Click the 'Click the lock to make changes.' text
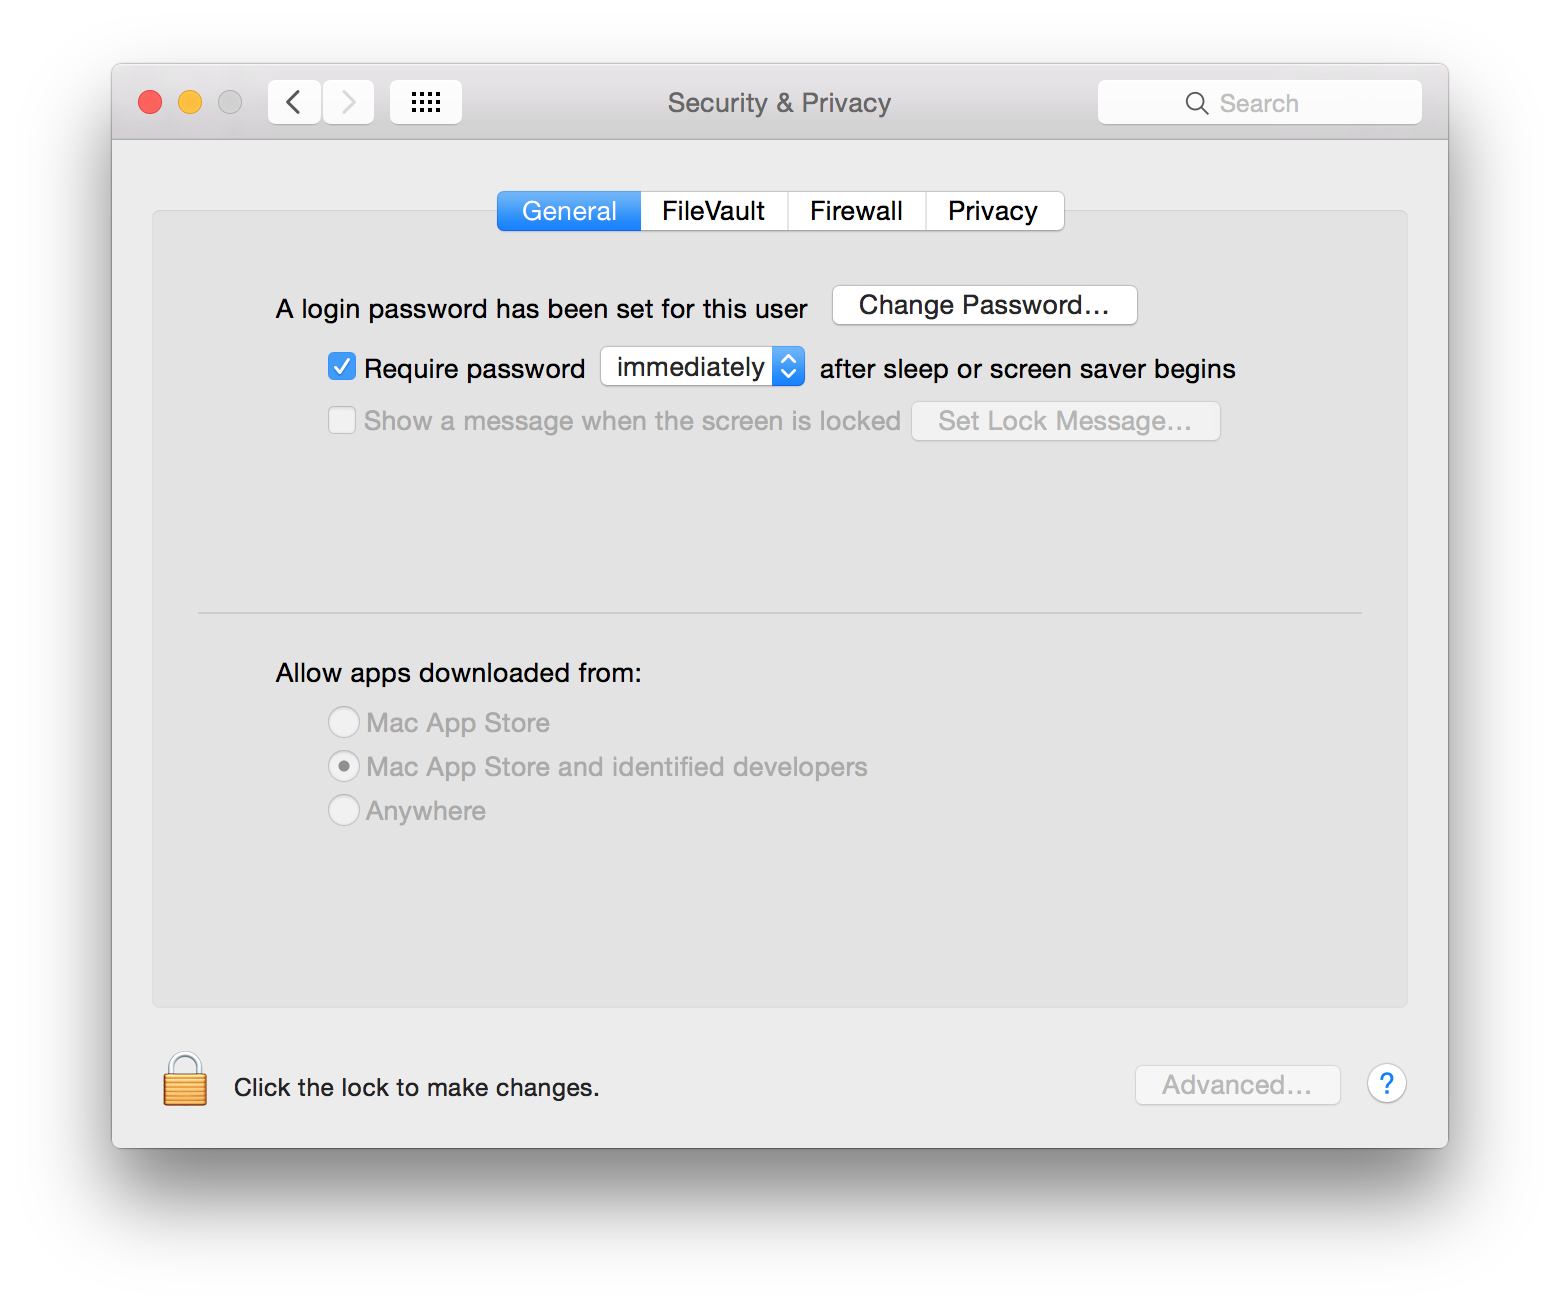The width and height of the screenshot is (1560, 1308). [417, 1088]
